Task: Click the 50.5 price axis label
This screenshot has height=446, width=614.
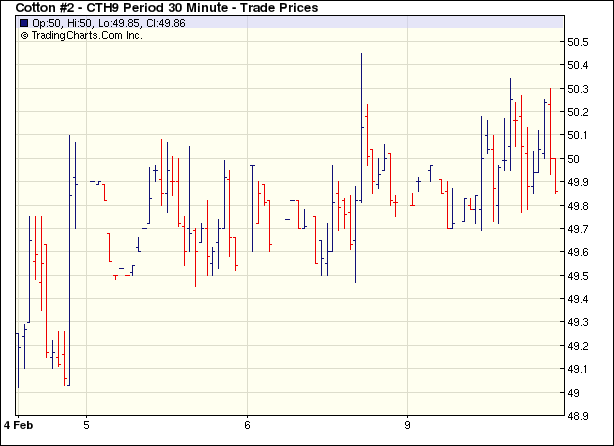Action: 578,42
